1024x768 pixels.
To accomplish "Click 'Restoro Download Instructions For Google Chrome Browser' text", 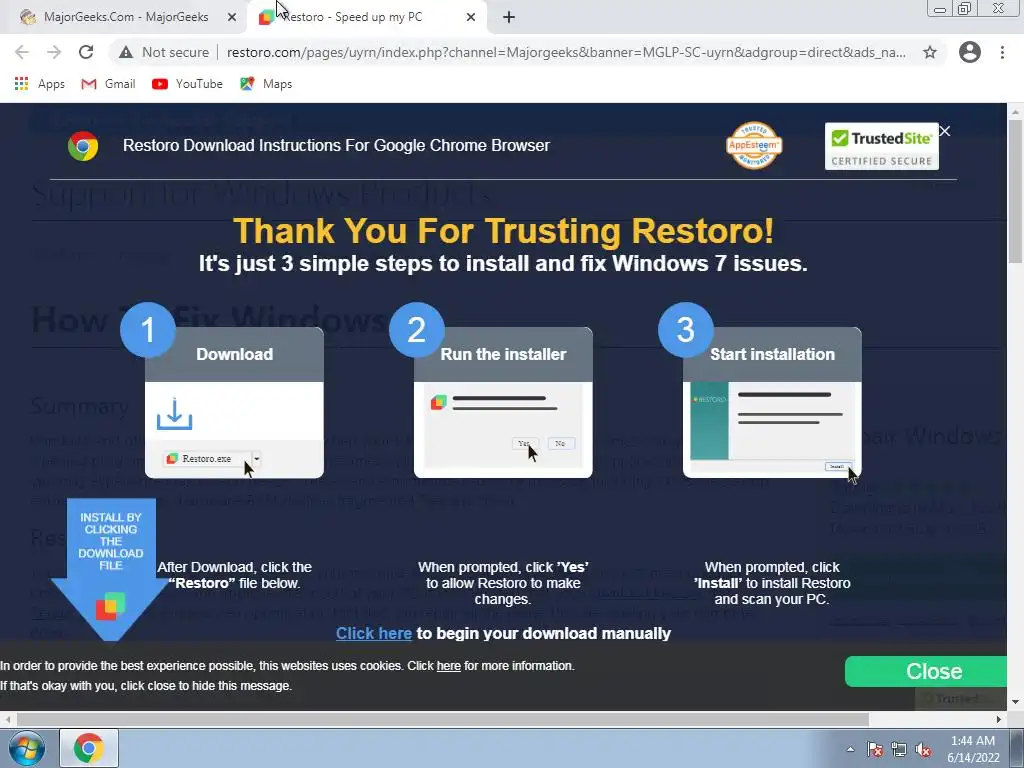I will pos(336,145).
